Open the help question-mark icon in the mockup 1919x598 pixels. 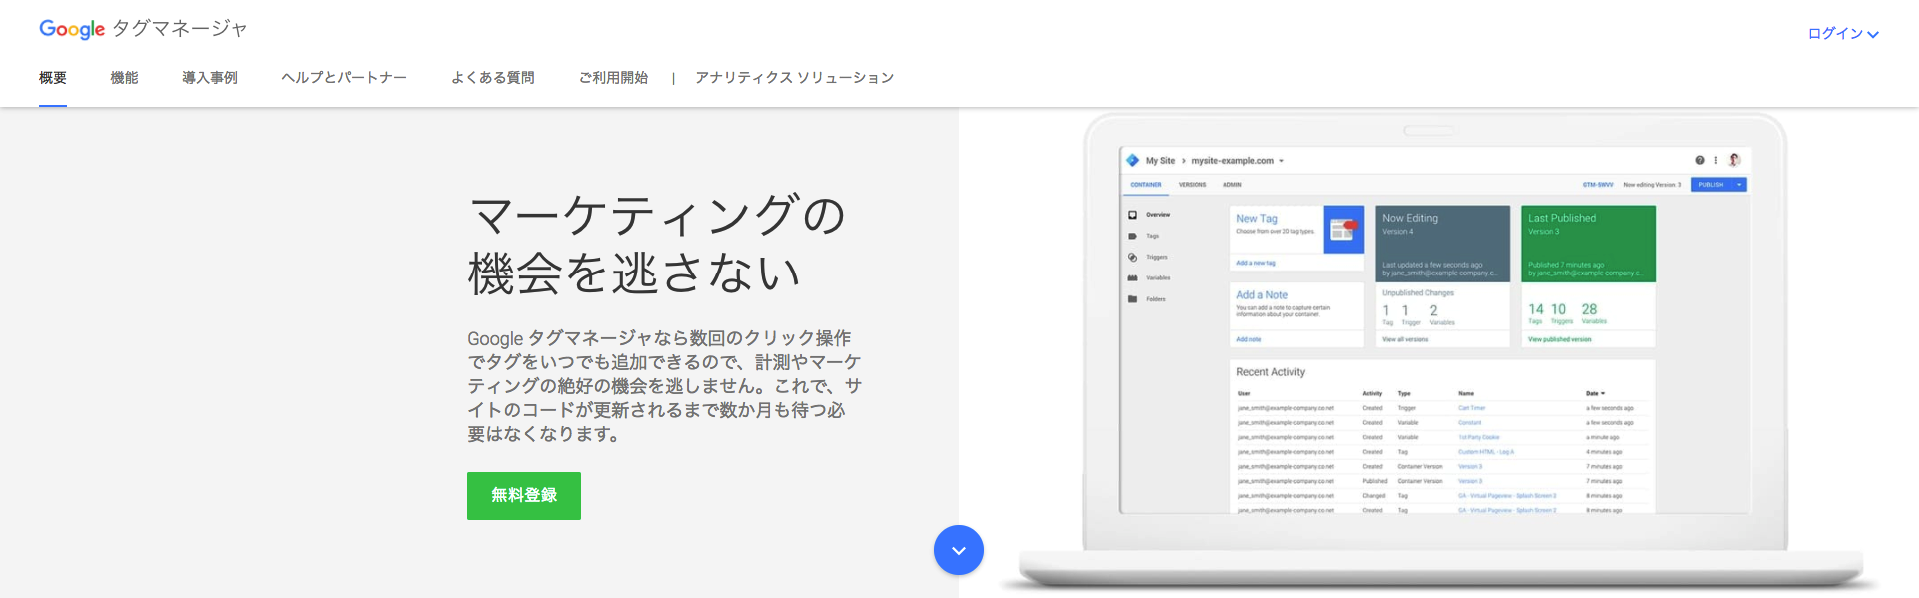(1700, 160)
